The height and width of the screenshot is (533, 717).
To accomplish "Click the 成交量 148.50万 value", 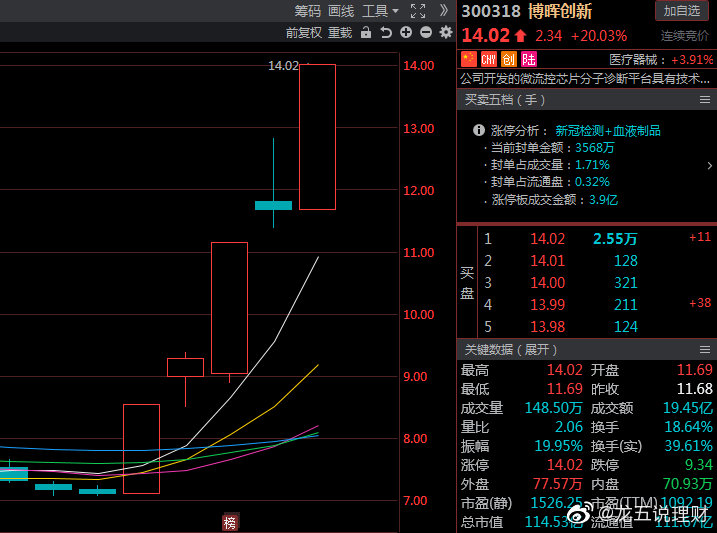I will point(553,408).
